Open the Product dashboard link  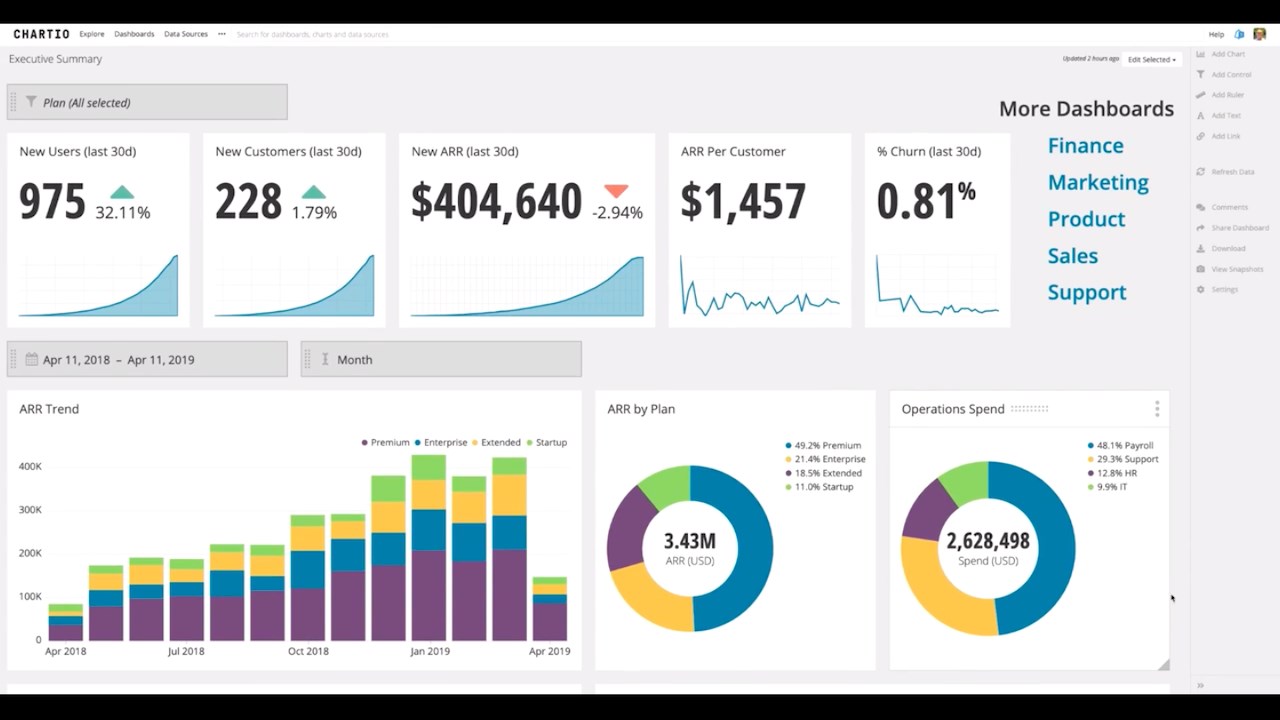[1086, 219]
